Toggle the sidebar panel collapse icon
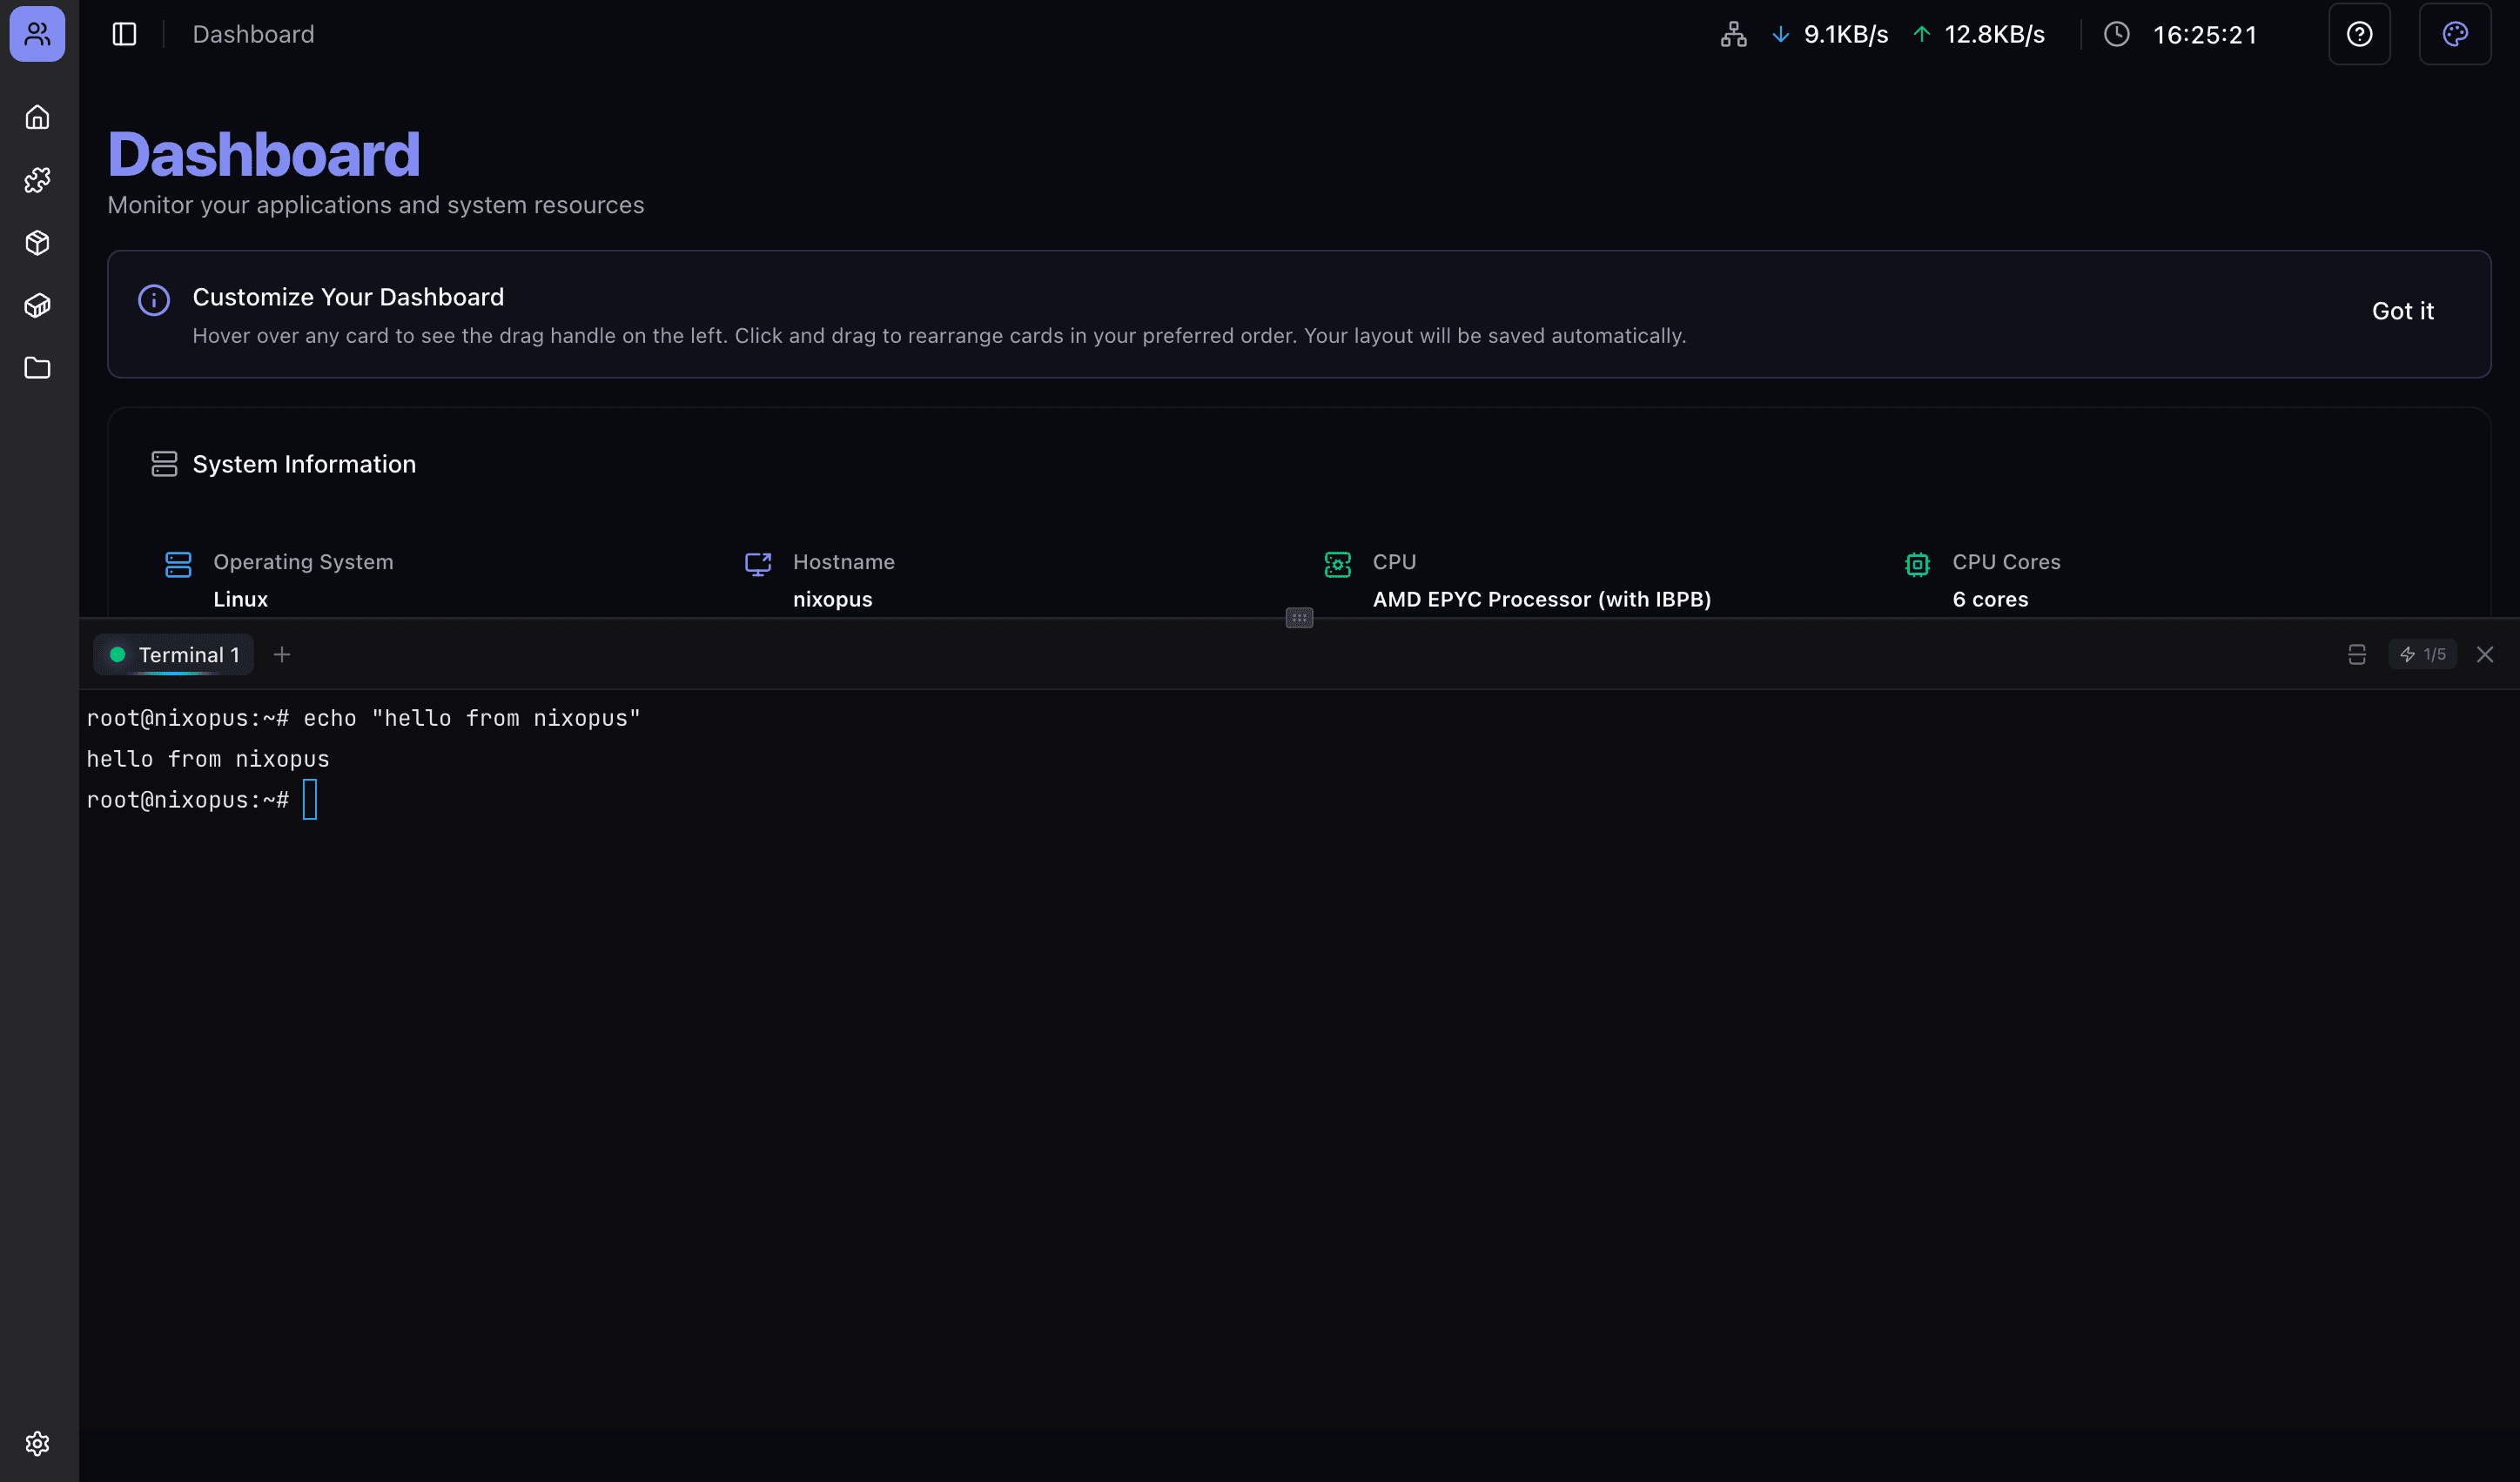This screenshot has height=1482, width=2520. click(x=124, y=35)
